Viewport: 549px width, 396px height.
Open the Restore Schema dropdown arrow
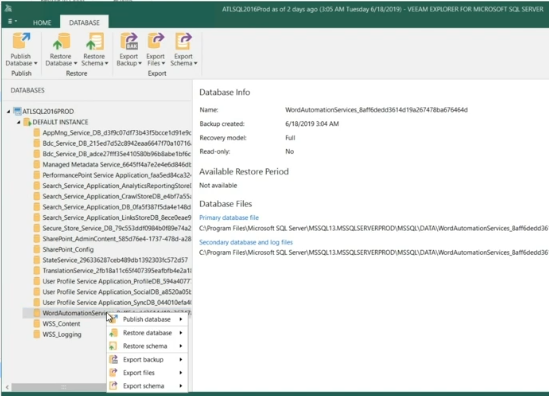106,63
